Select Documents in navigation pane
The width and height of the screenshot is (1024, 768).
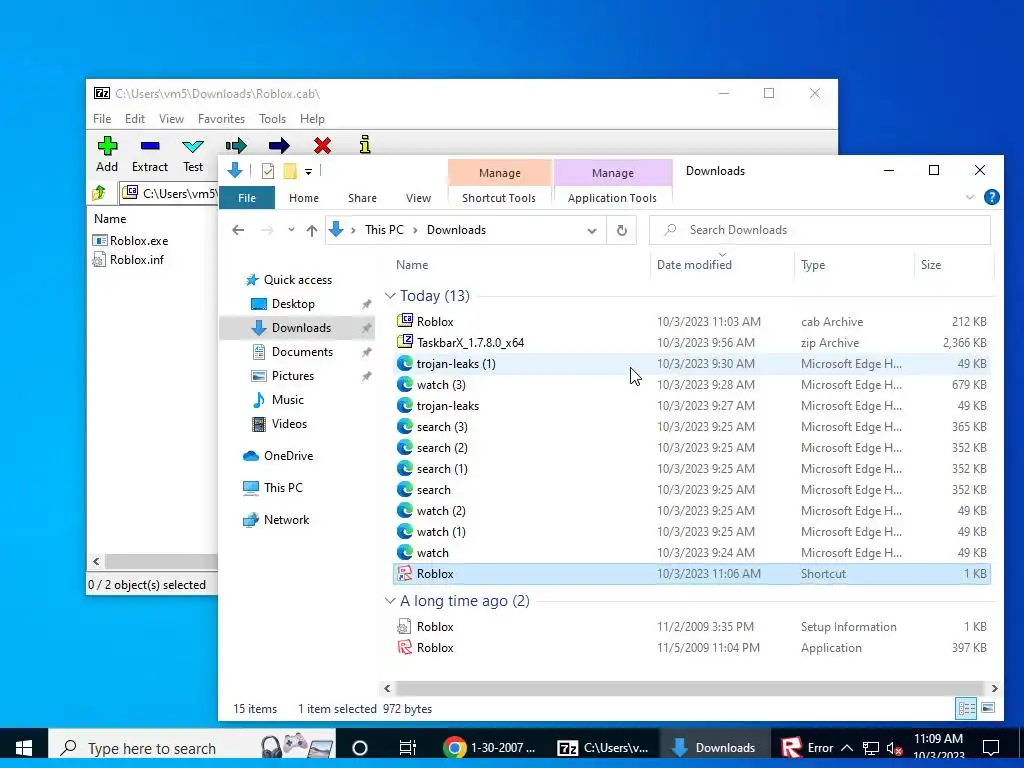302,351
